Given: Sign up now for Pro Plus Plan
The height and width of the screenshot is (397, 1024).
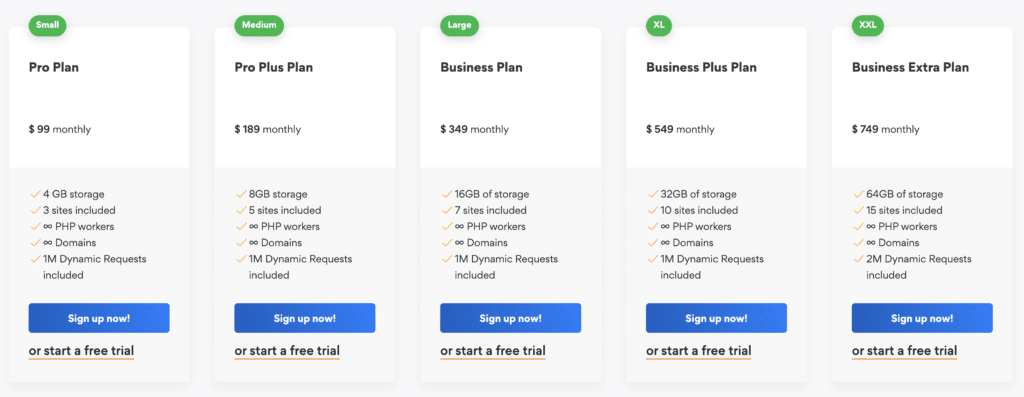Looking at the screenshot, I should point(305,318).
